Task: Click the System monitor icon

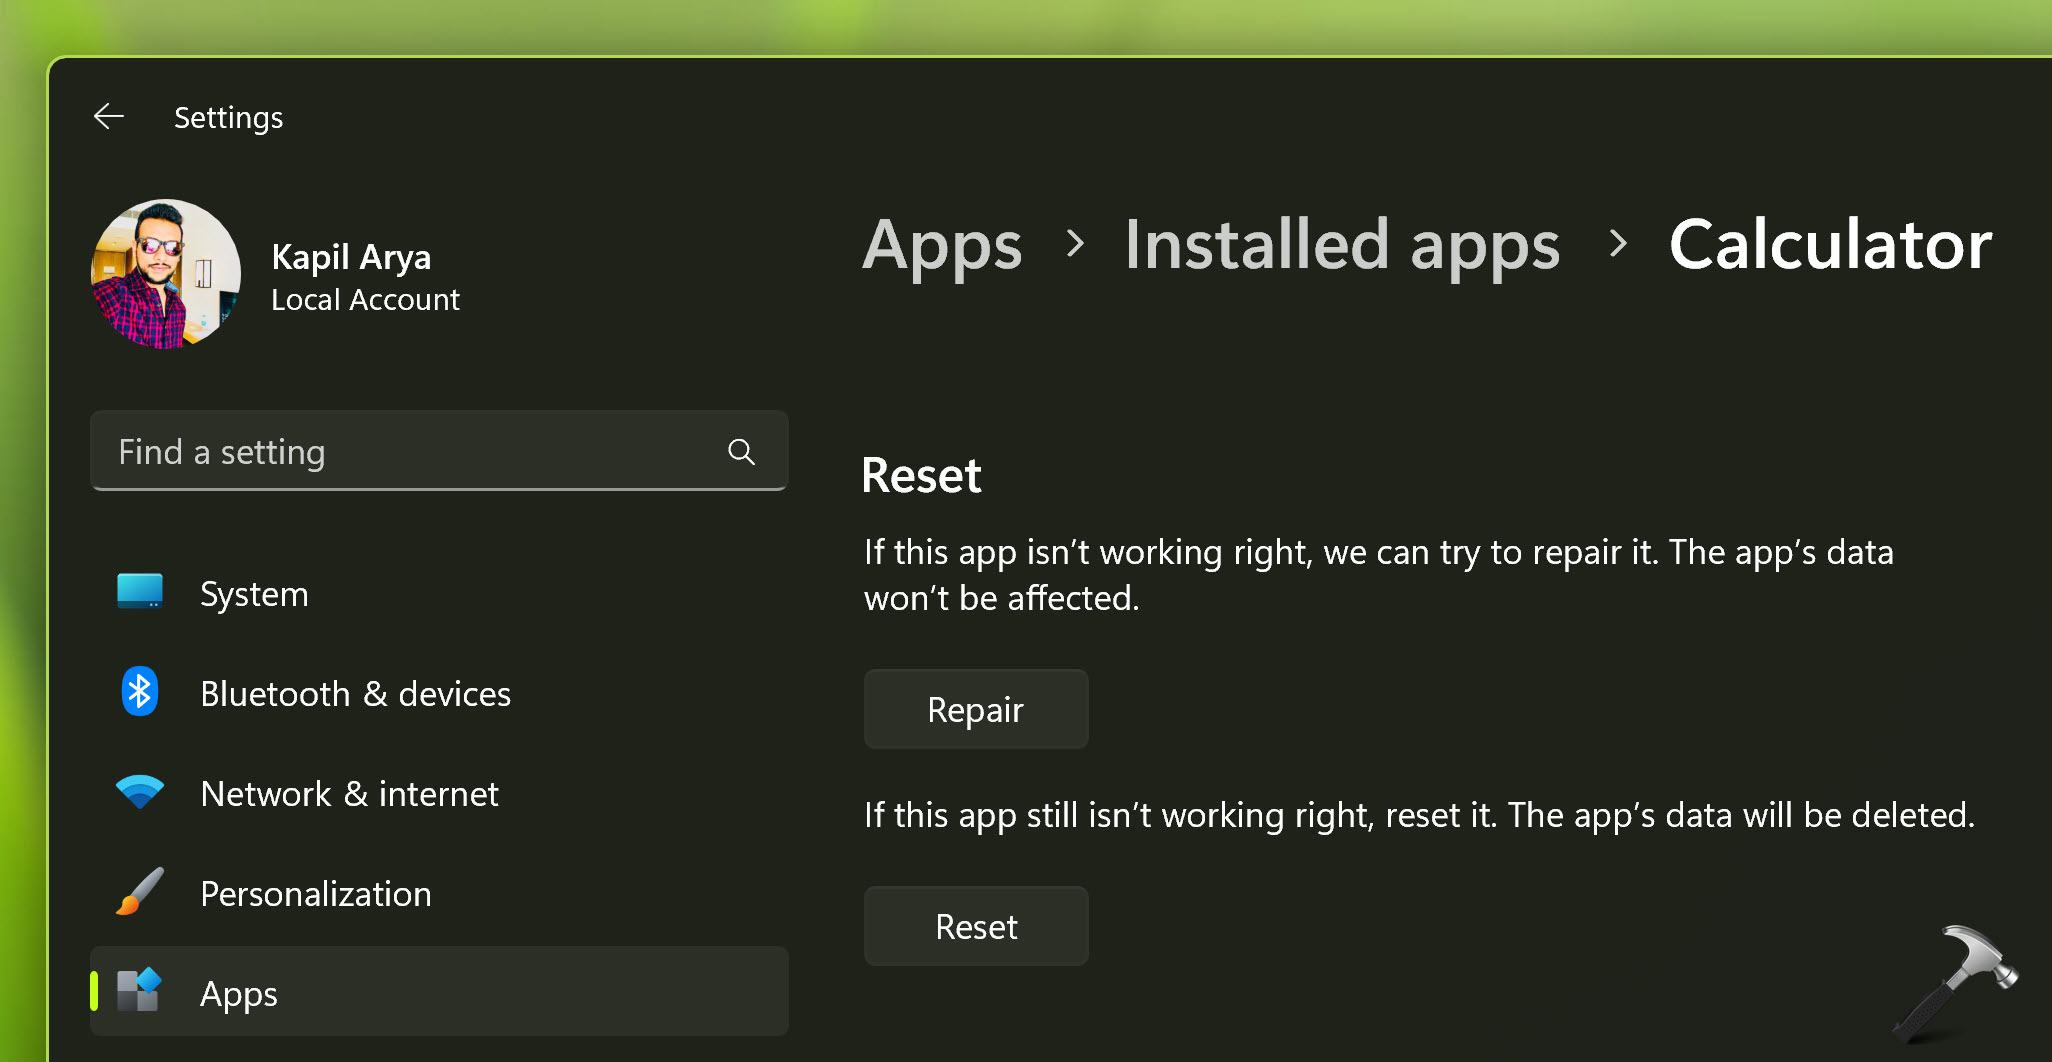Action: pos(140,592)
